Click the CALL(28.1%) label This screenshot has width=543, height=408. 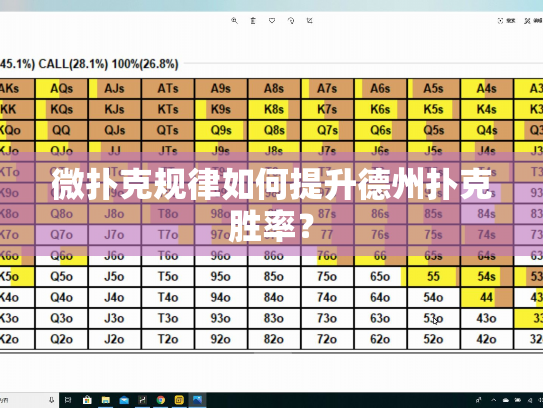pos(73,64)
